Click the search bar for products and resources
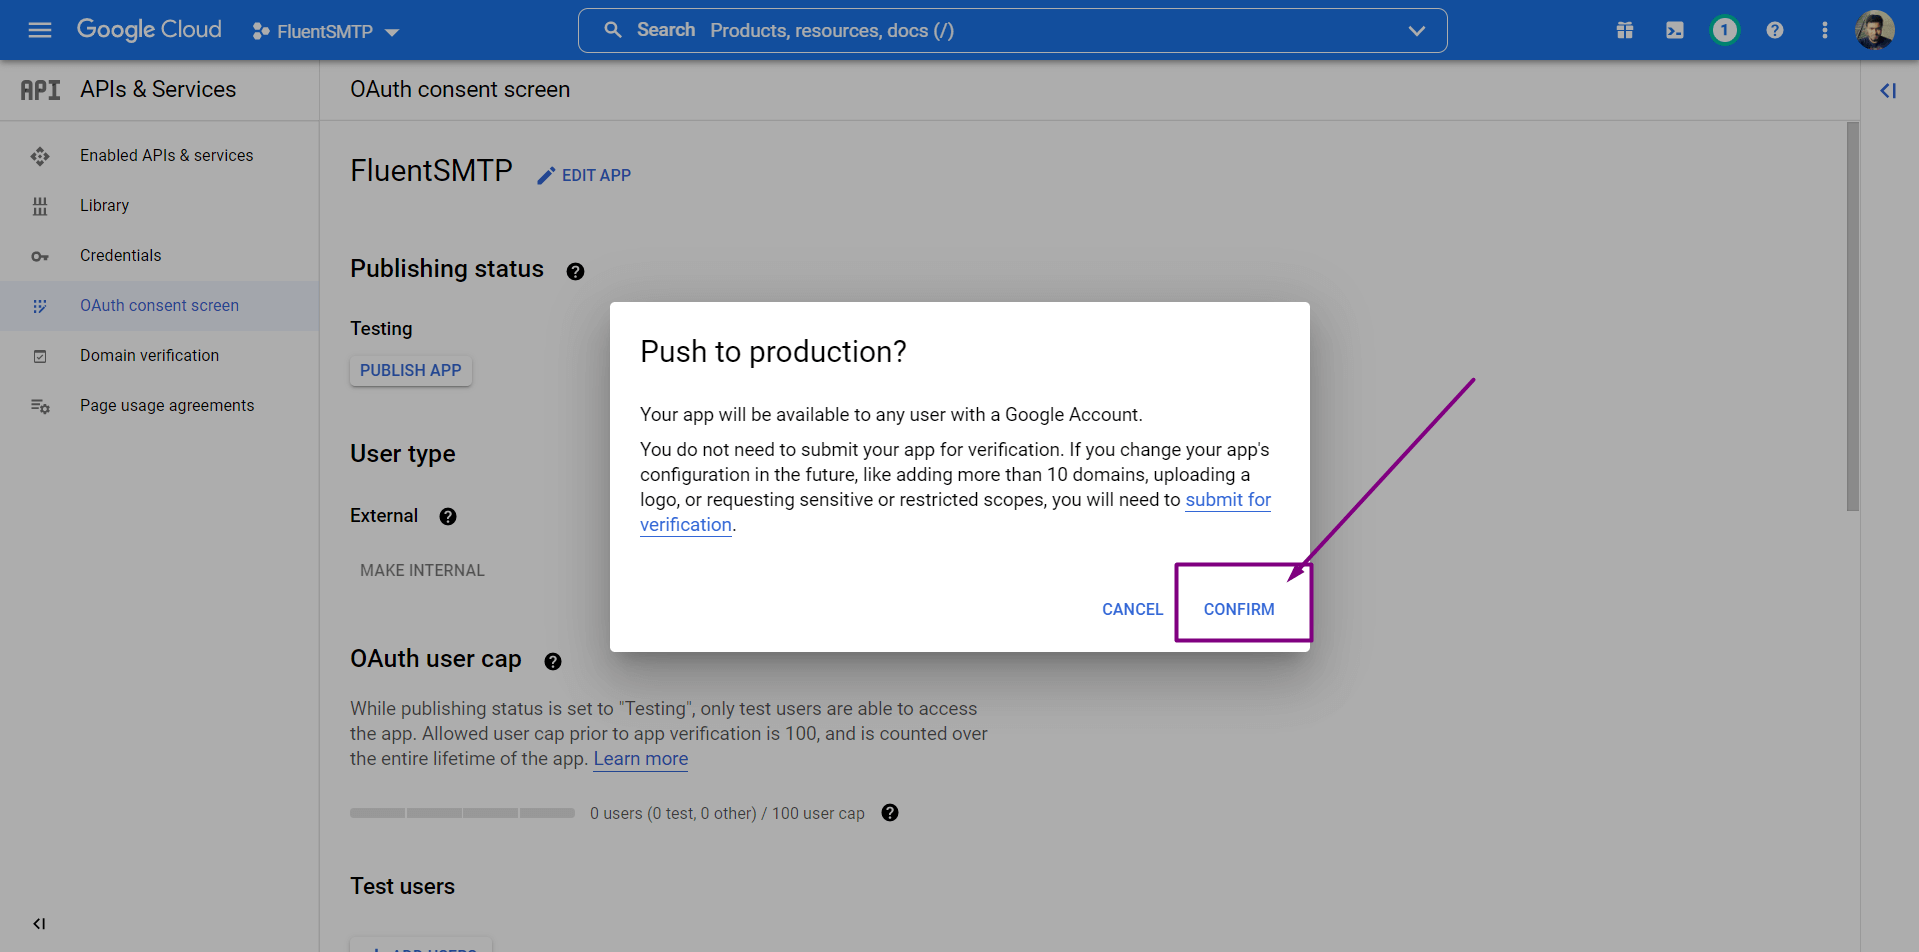The image size is (1919, 952). coord(1012,30)
